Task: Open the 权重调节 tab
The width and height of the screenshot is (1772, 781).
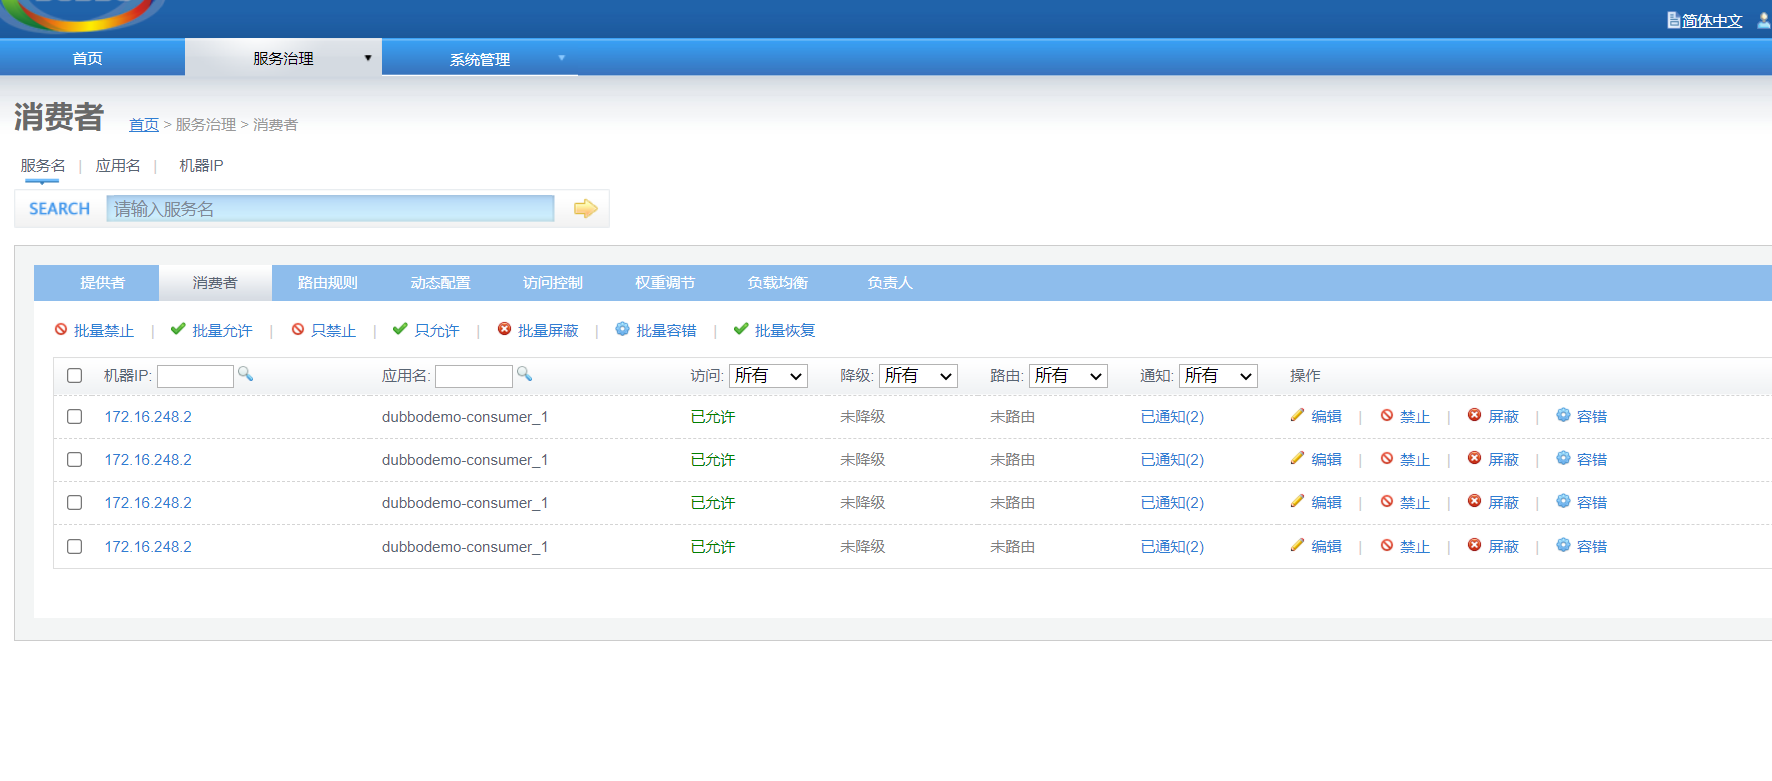Action: pyautogui.click(x=665, y=283)
